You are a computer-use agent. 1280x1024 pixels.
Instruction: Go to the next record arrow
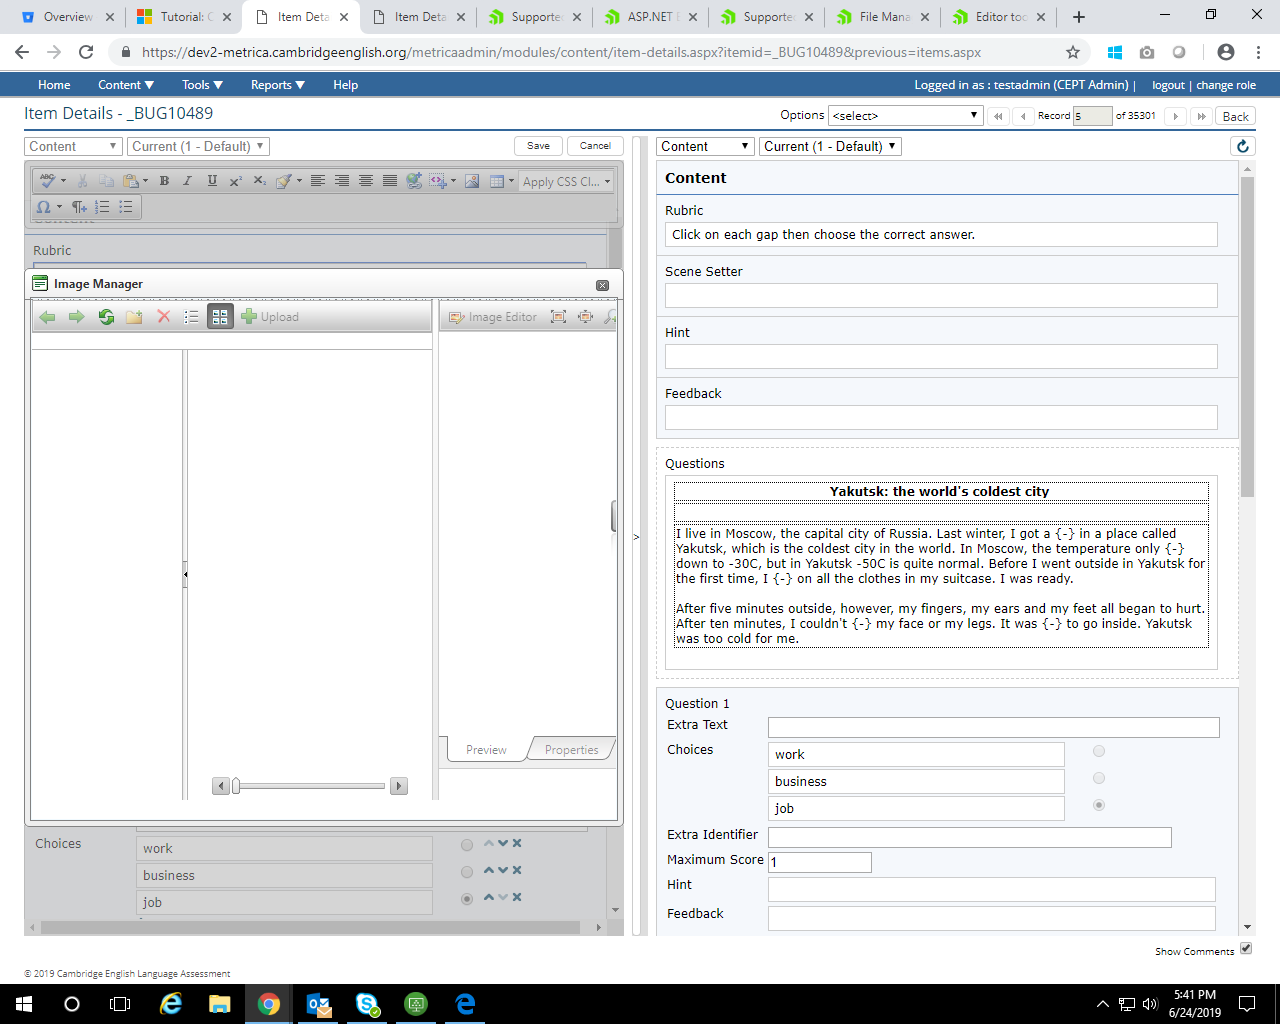pyautogui.click(x=1176, y=116)
